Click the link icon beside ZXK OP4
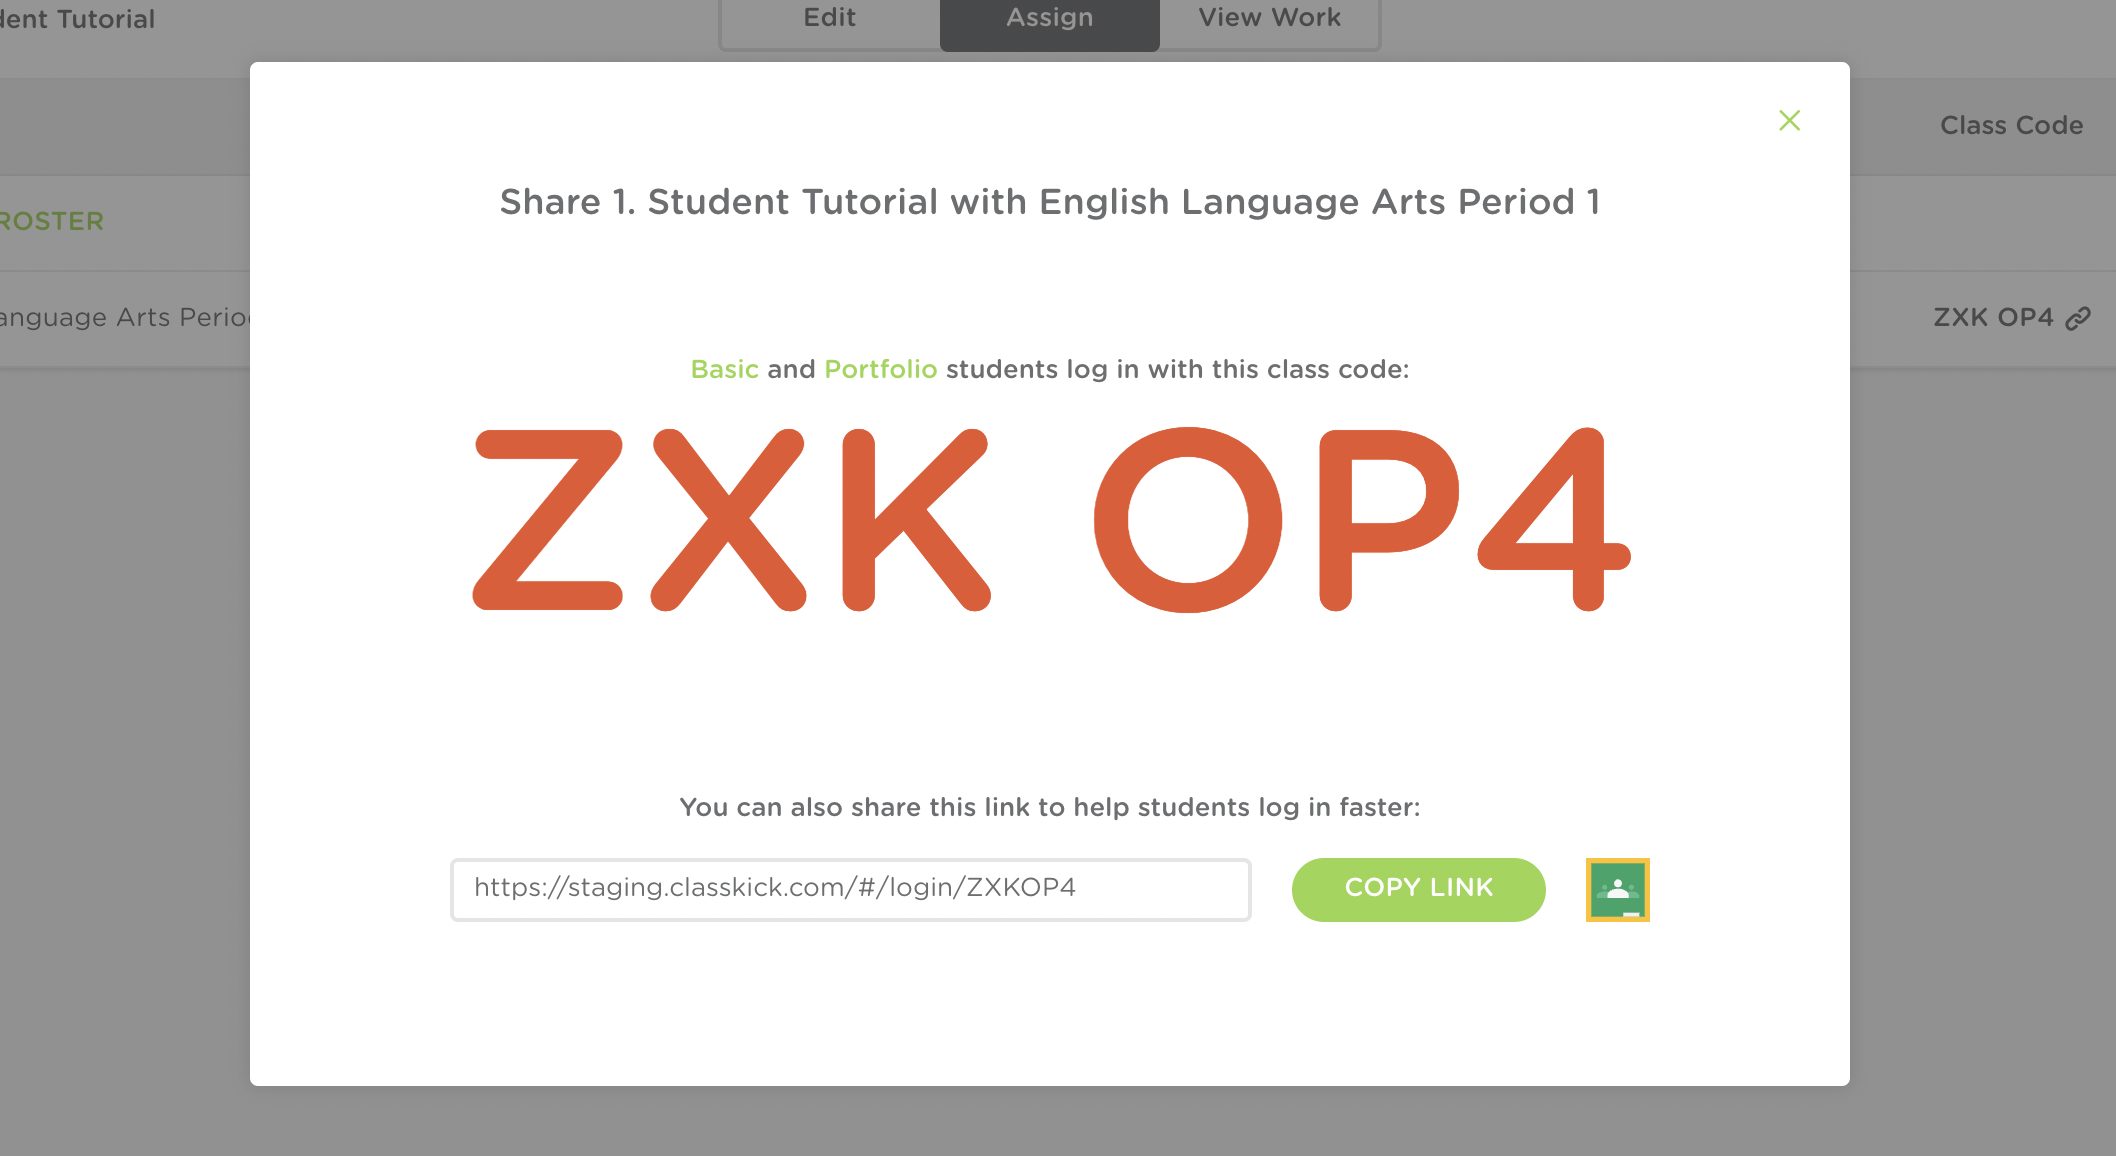 (x=2078, y=318)
